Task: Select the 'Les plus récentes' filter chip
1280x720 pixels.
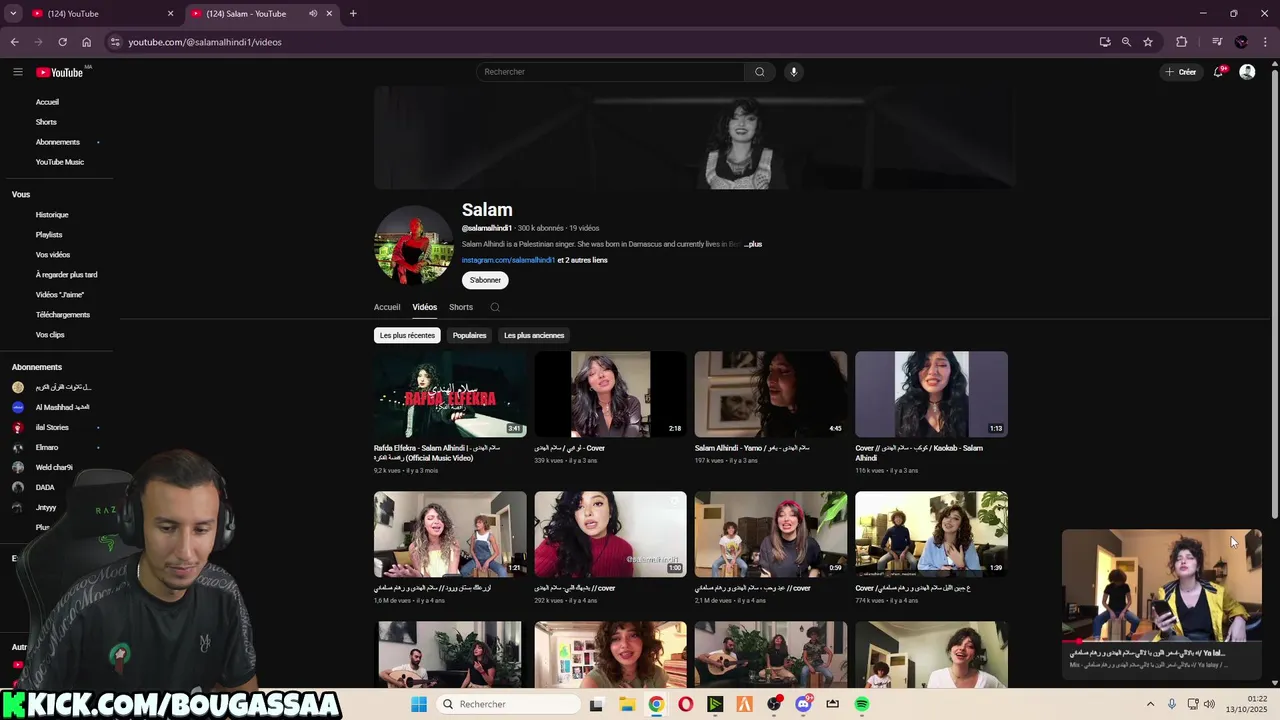Action: (x=407, y=335)
